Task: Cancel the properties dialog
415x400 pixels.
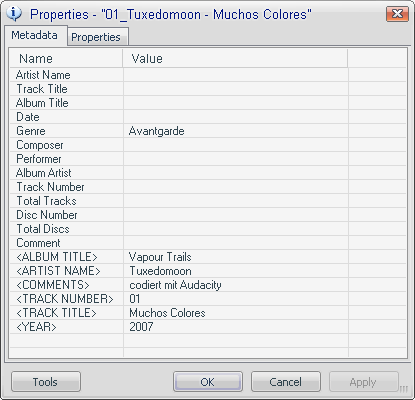Action: [x=286, y=382]
